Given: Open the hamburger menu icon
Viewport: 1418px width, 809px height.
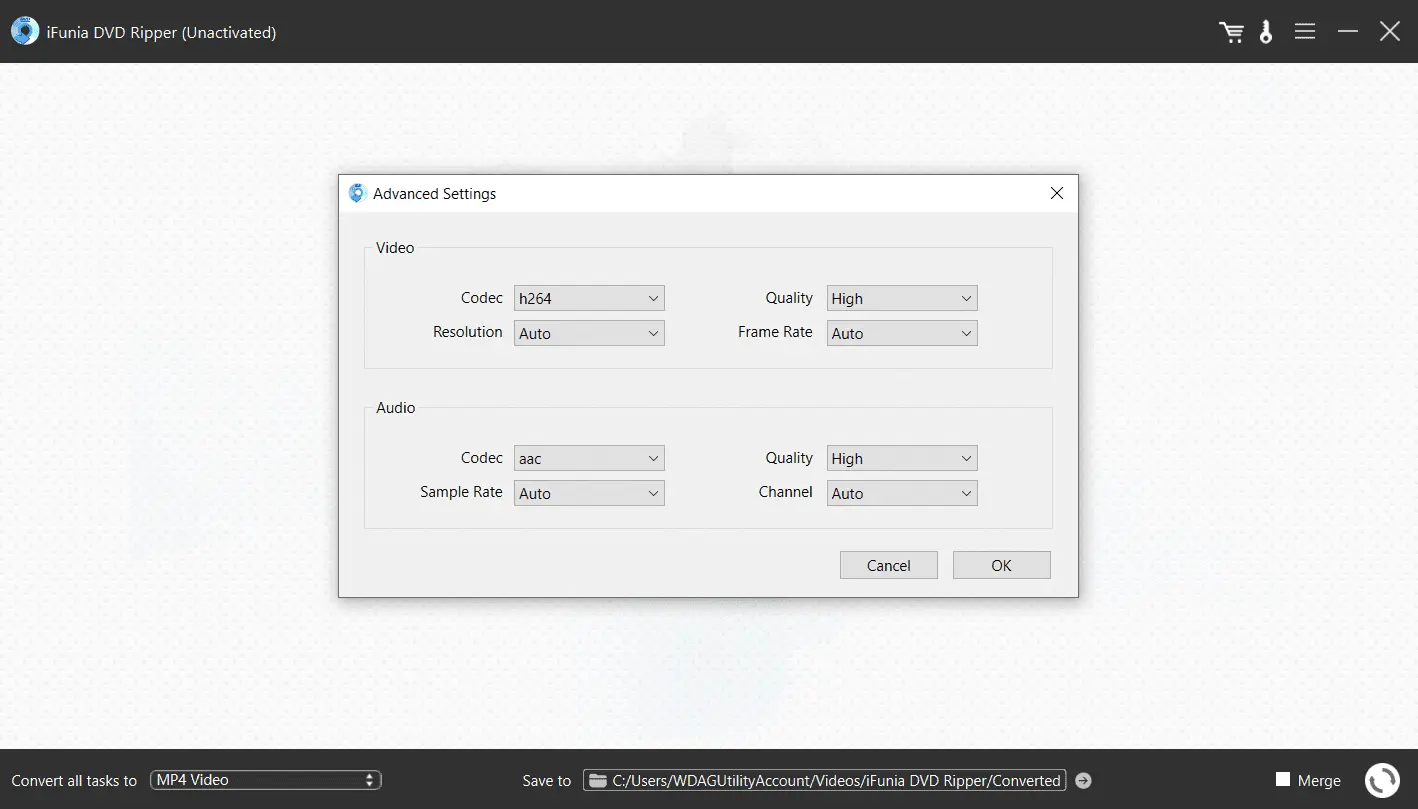Looking at the screenshot, I should 1304,32.
